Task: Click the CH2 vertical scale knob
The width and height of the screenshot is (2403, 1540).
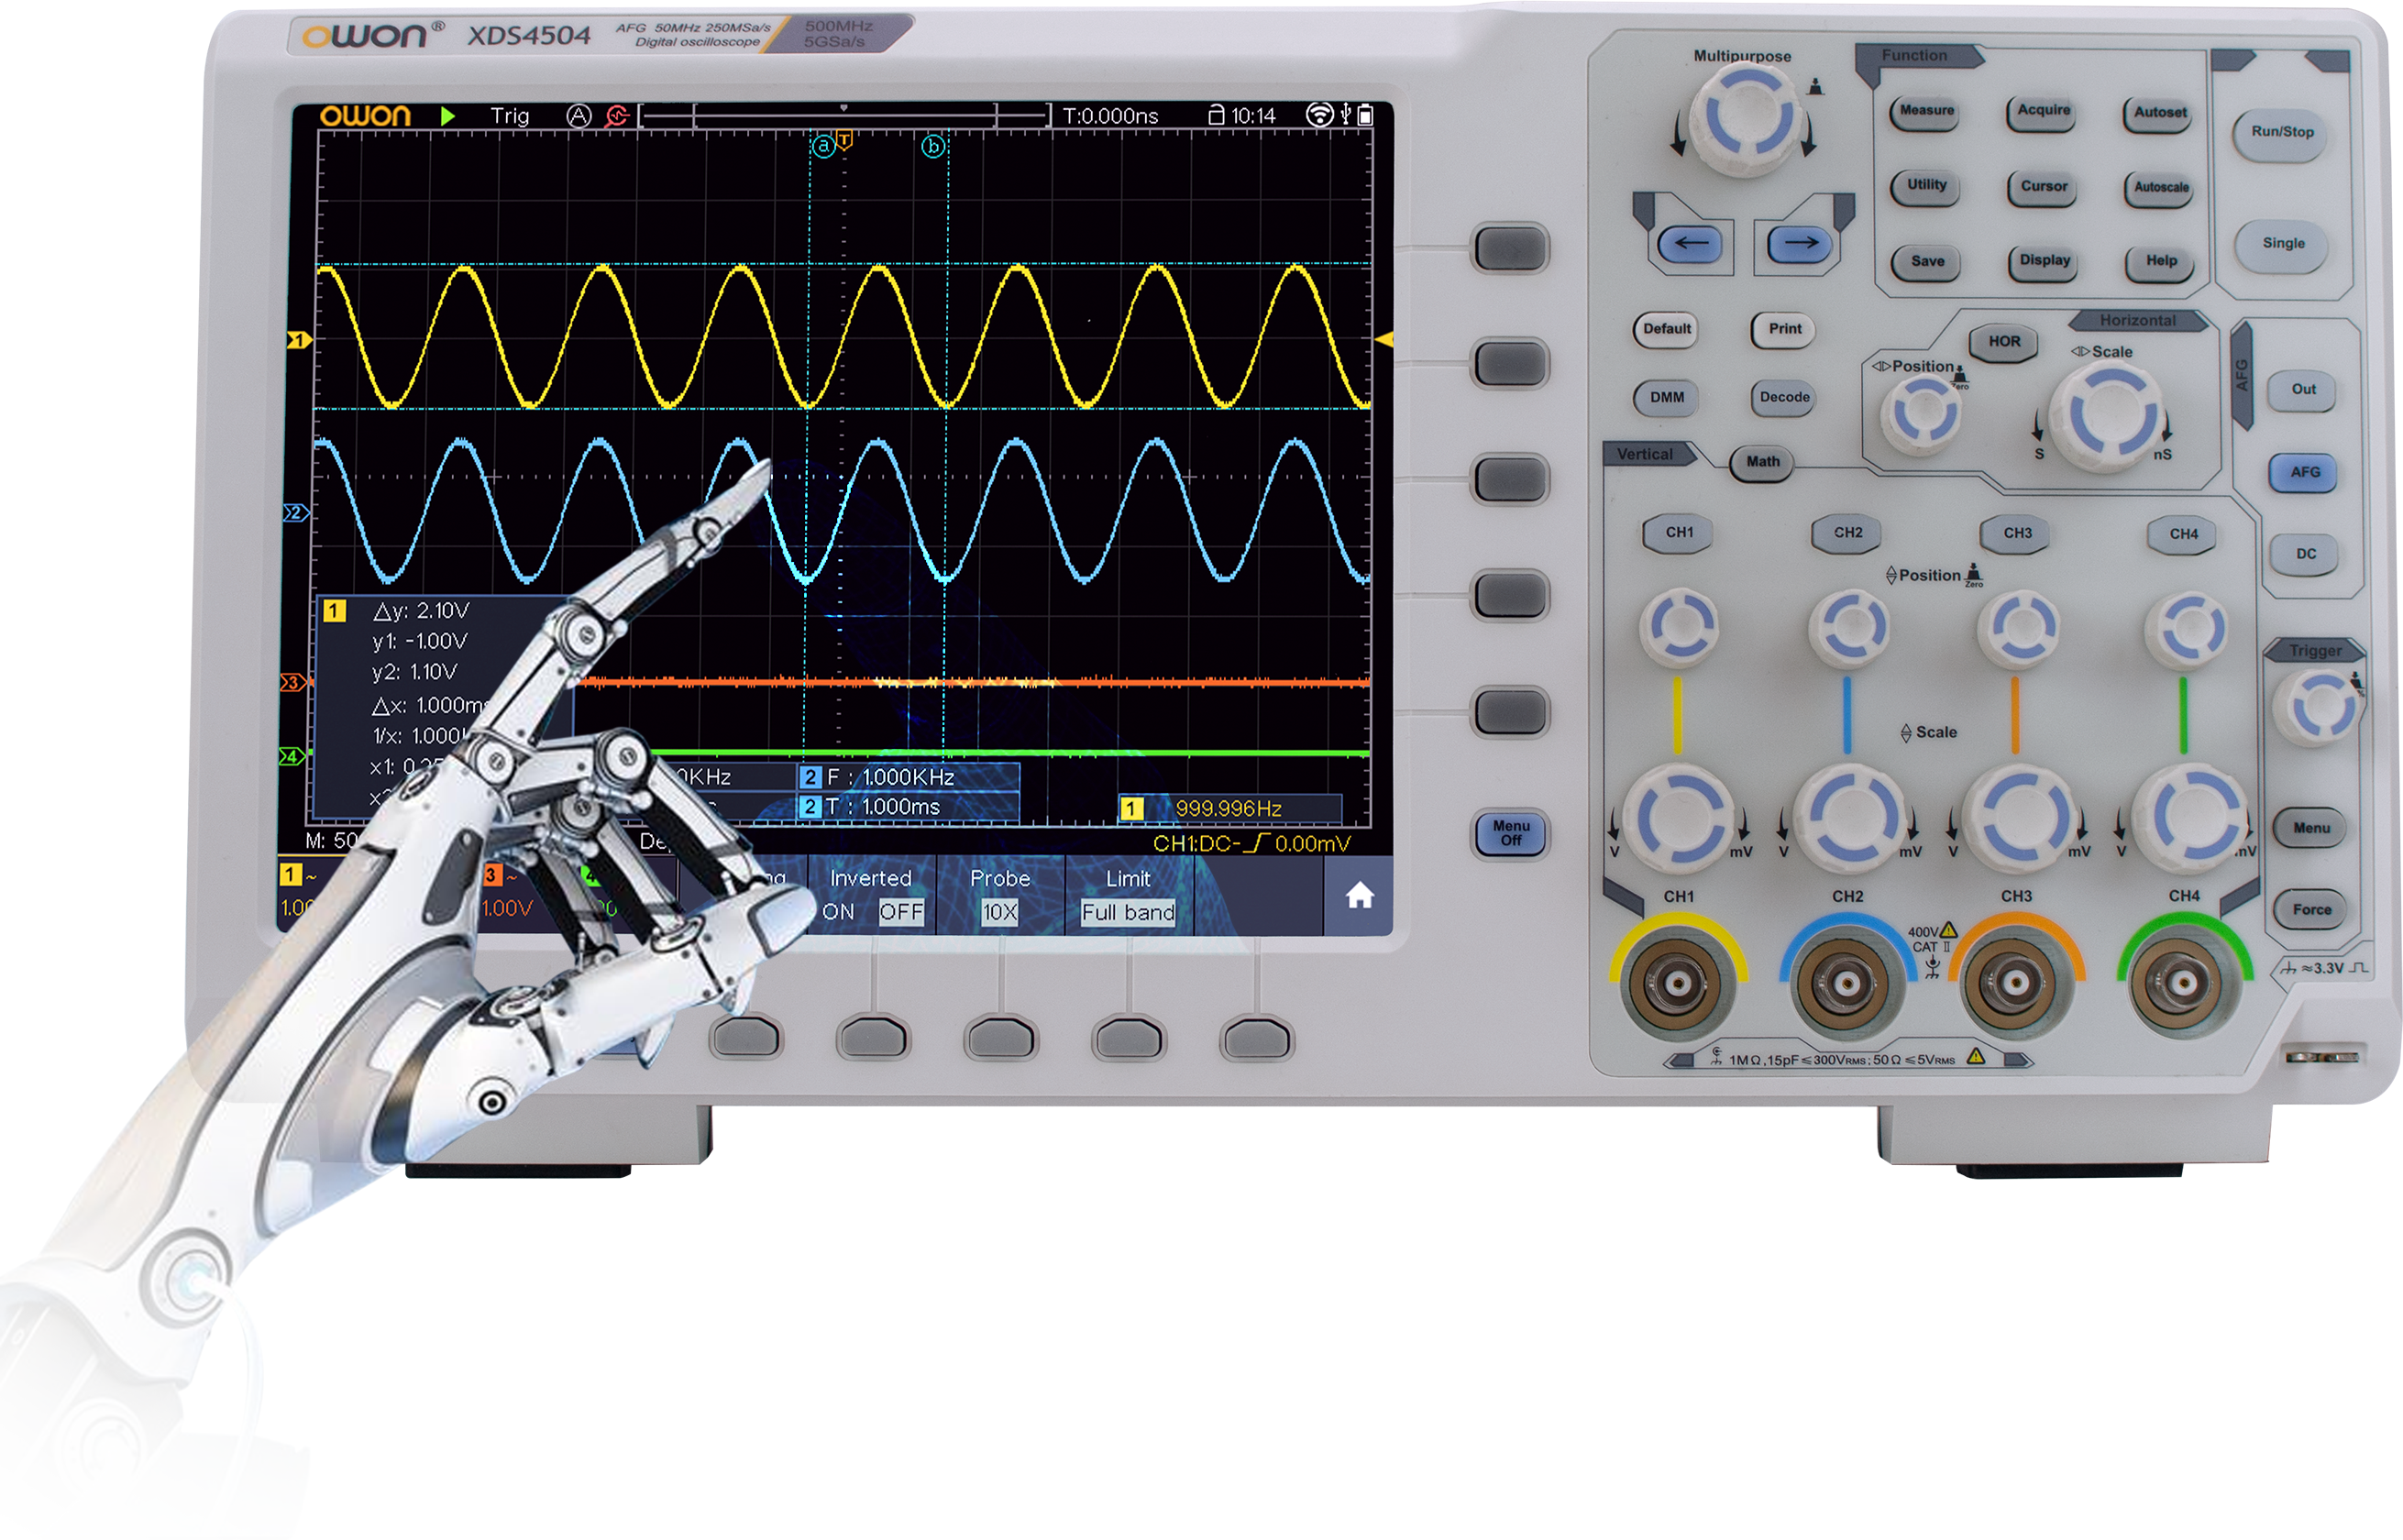Action: coord(1848,816)
